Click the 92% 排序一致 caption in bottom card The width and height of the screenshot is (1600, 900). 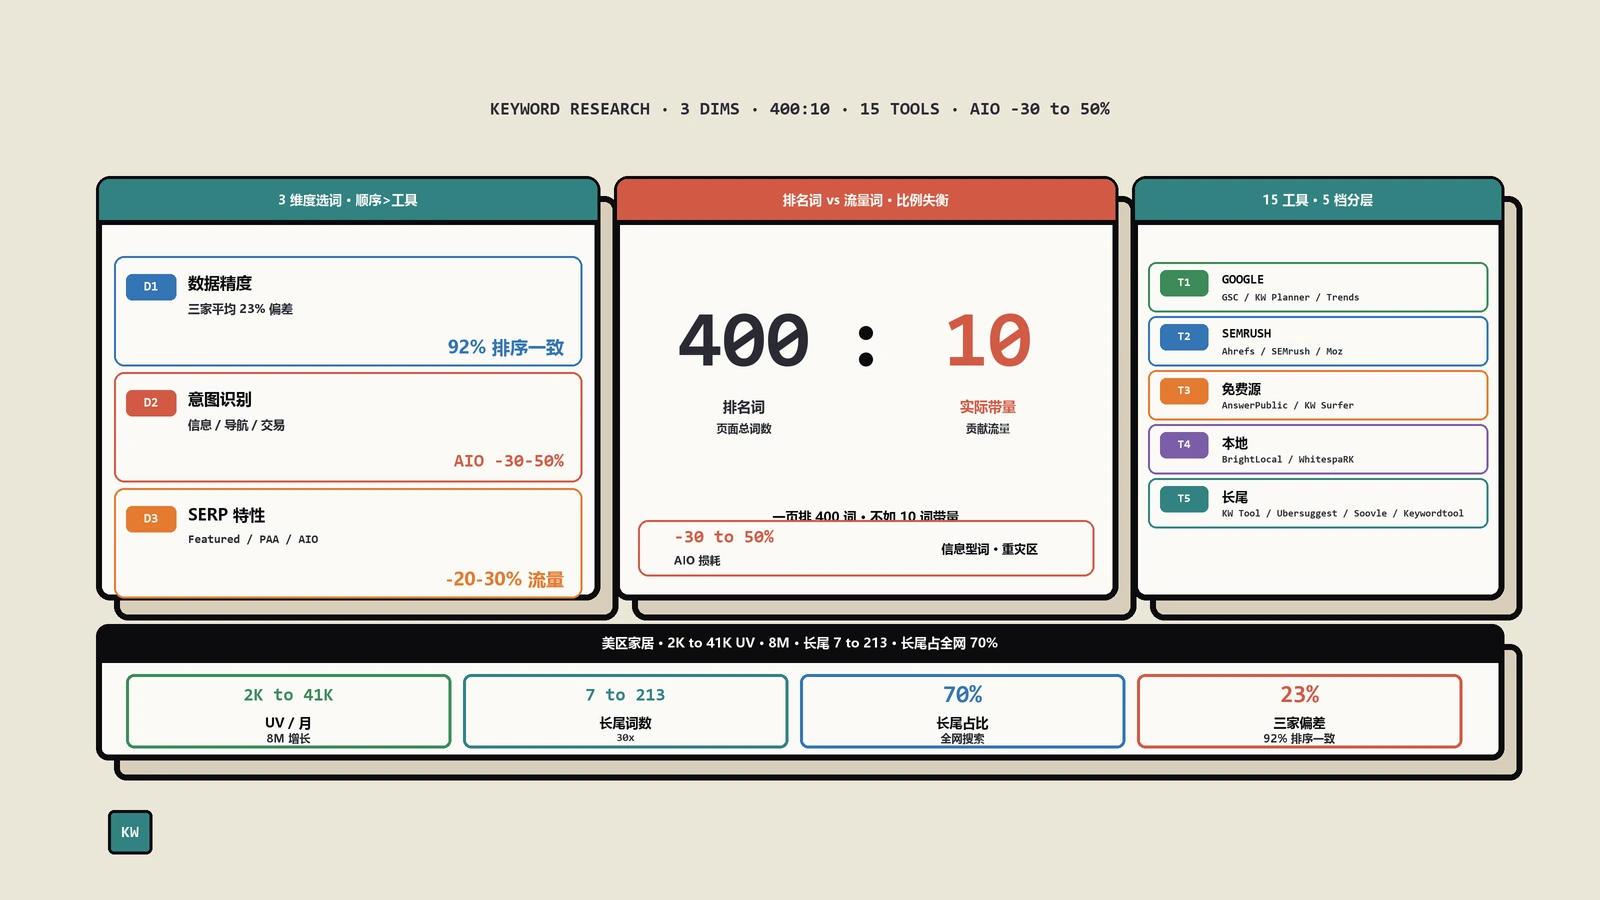1300,739
